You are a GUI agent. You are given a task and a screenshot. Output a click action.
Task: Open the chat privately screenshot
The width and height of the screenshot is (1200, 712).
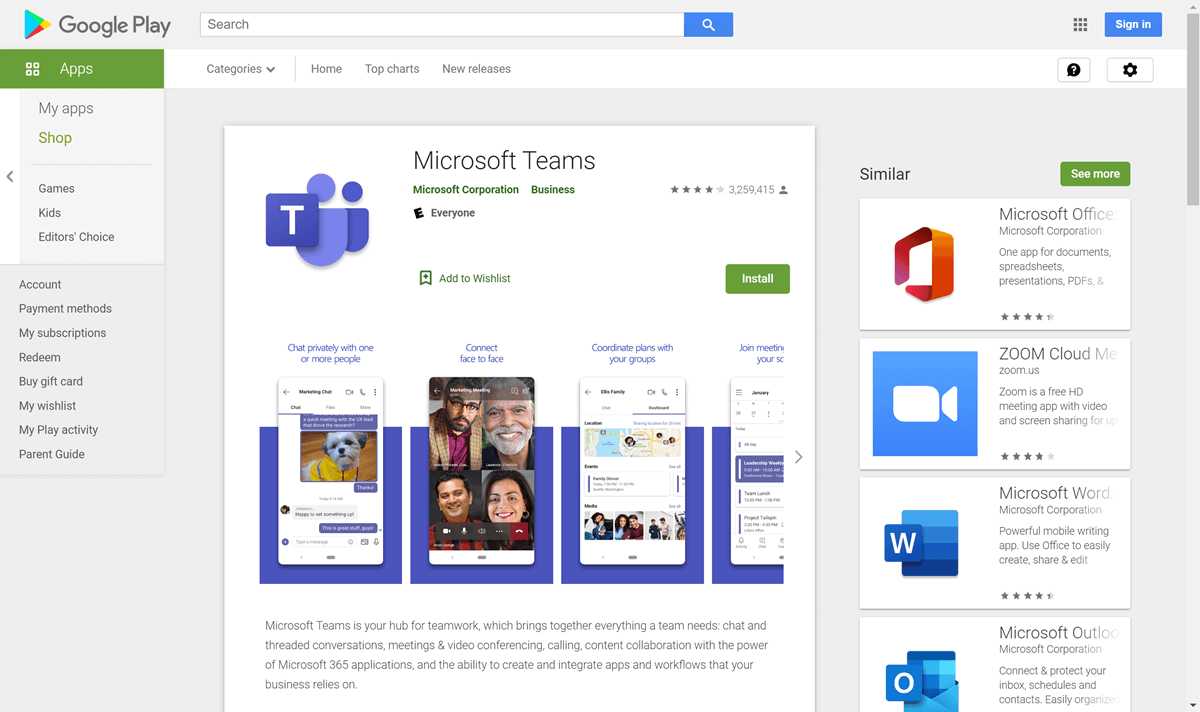point(331,462)
